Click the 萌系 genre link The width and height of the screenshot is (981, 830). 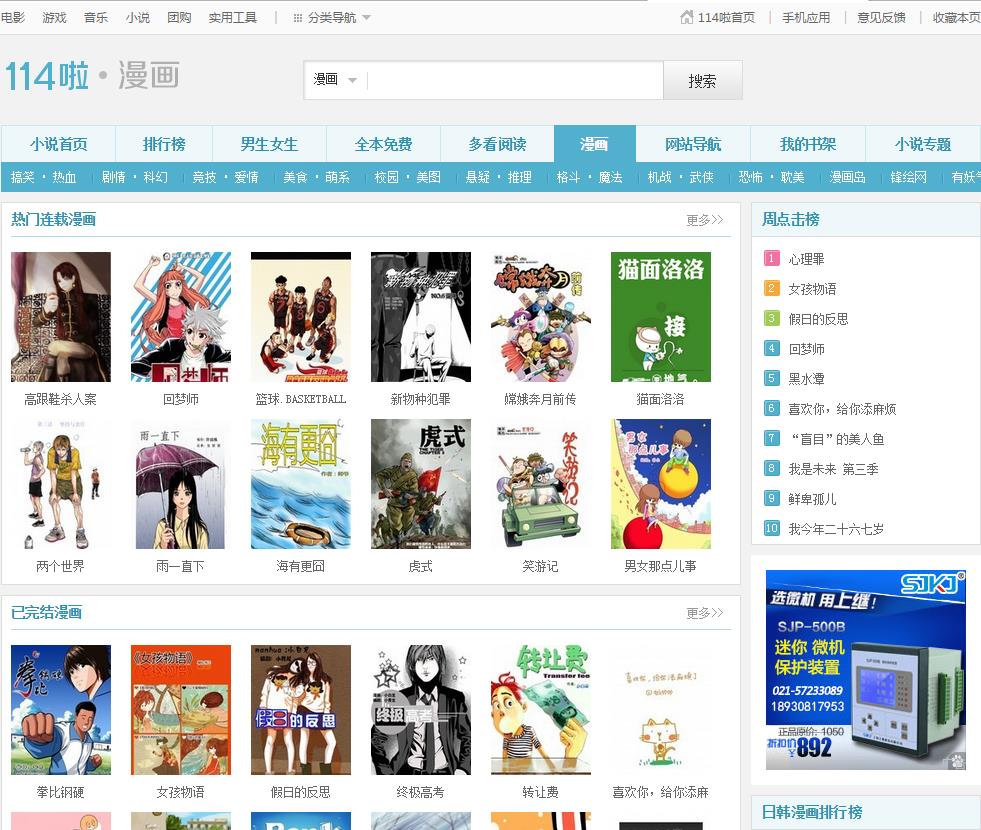click(x=337, y=177)
